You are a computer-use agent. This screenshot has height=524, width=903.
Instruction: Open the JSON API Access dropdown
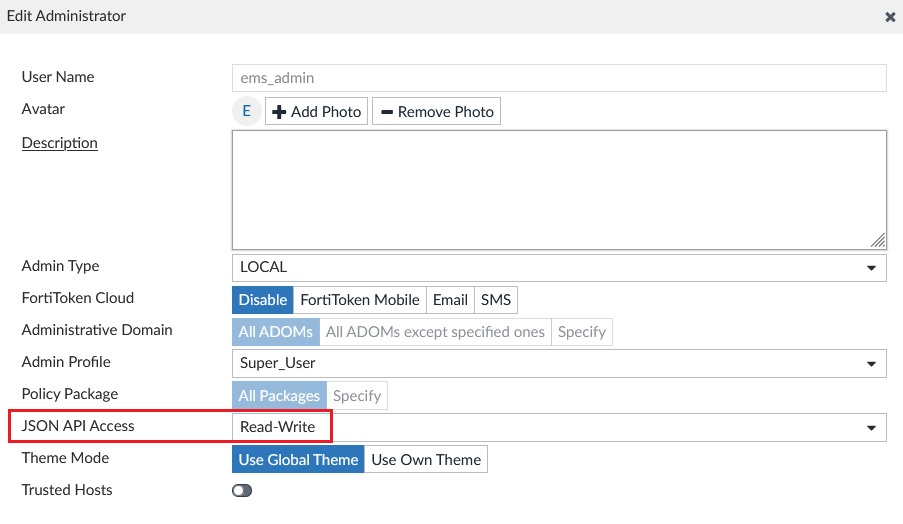tap(558, 427)
